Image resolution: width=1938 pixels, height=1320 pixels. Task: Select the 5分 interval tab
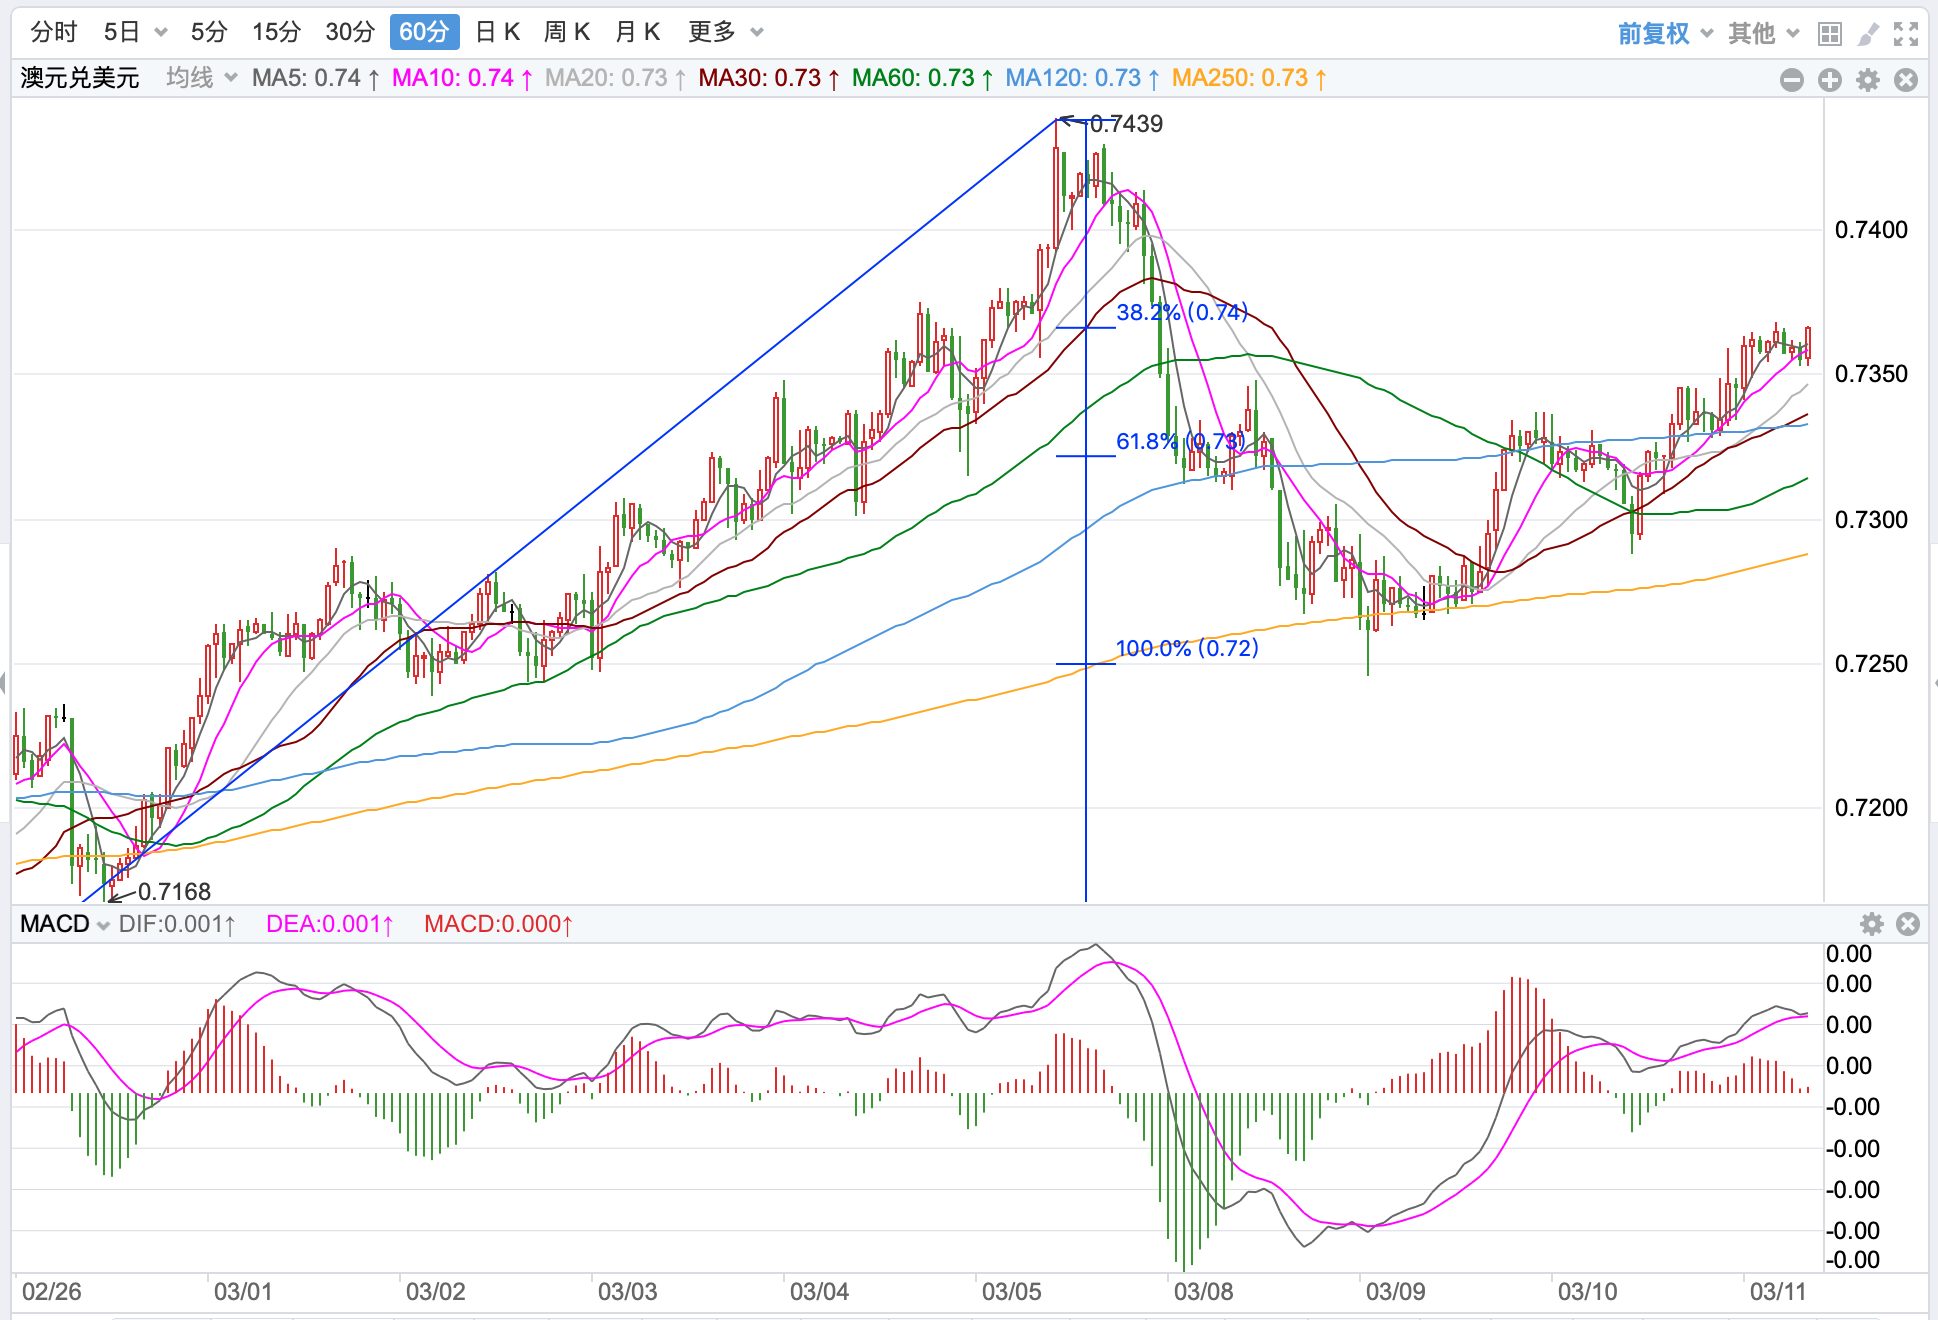(x=209, y=32)
